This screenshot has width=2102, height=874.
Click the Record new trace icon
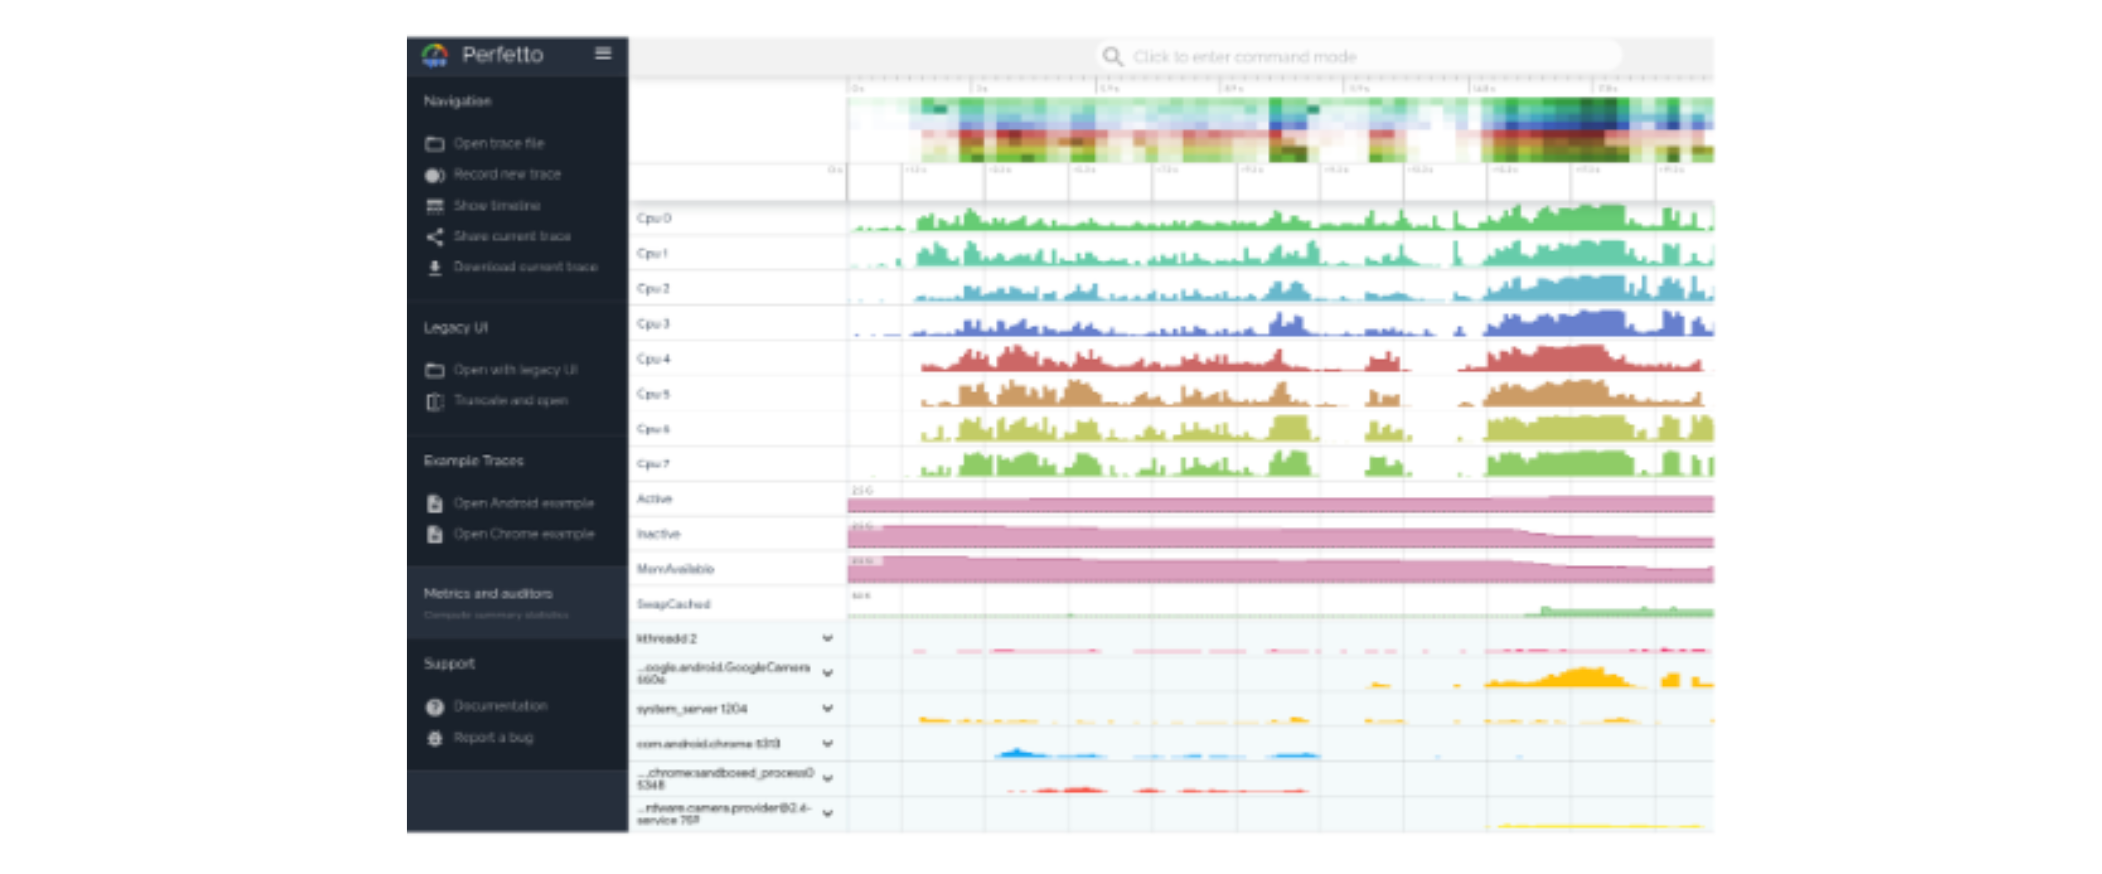434,175
